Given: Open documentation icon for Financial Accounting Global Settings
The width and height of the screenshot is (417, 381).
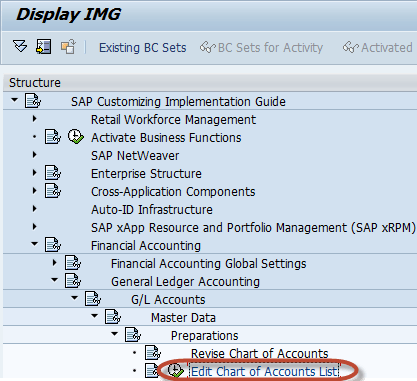Looking at the screenshot, I should (x=73, y=263).
